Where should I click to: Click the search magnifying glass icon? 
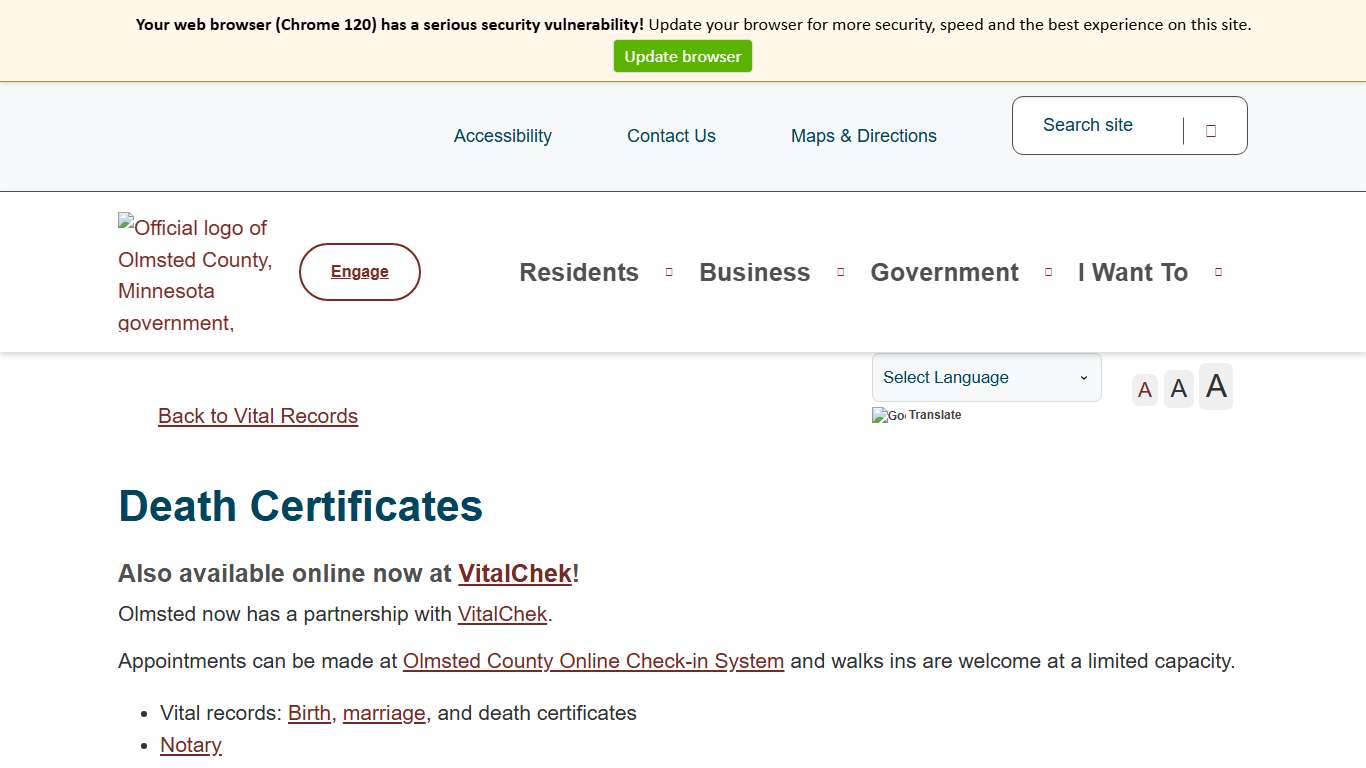point(1211,129)
